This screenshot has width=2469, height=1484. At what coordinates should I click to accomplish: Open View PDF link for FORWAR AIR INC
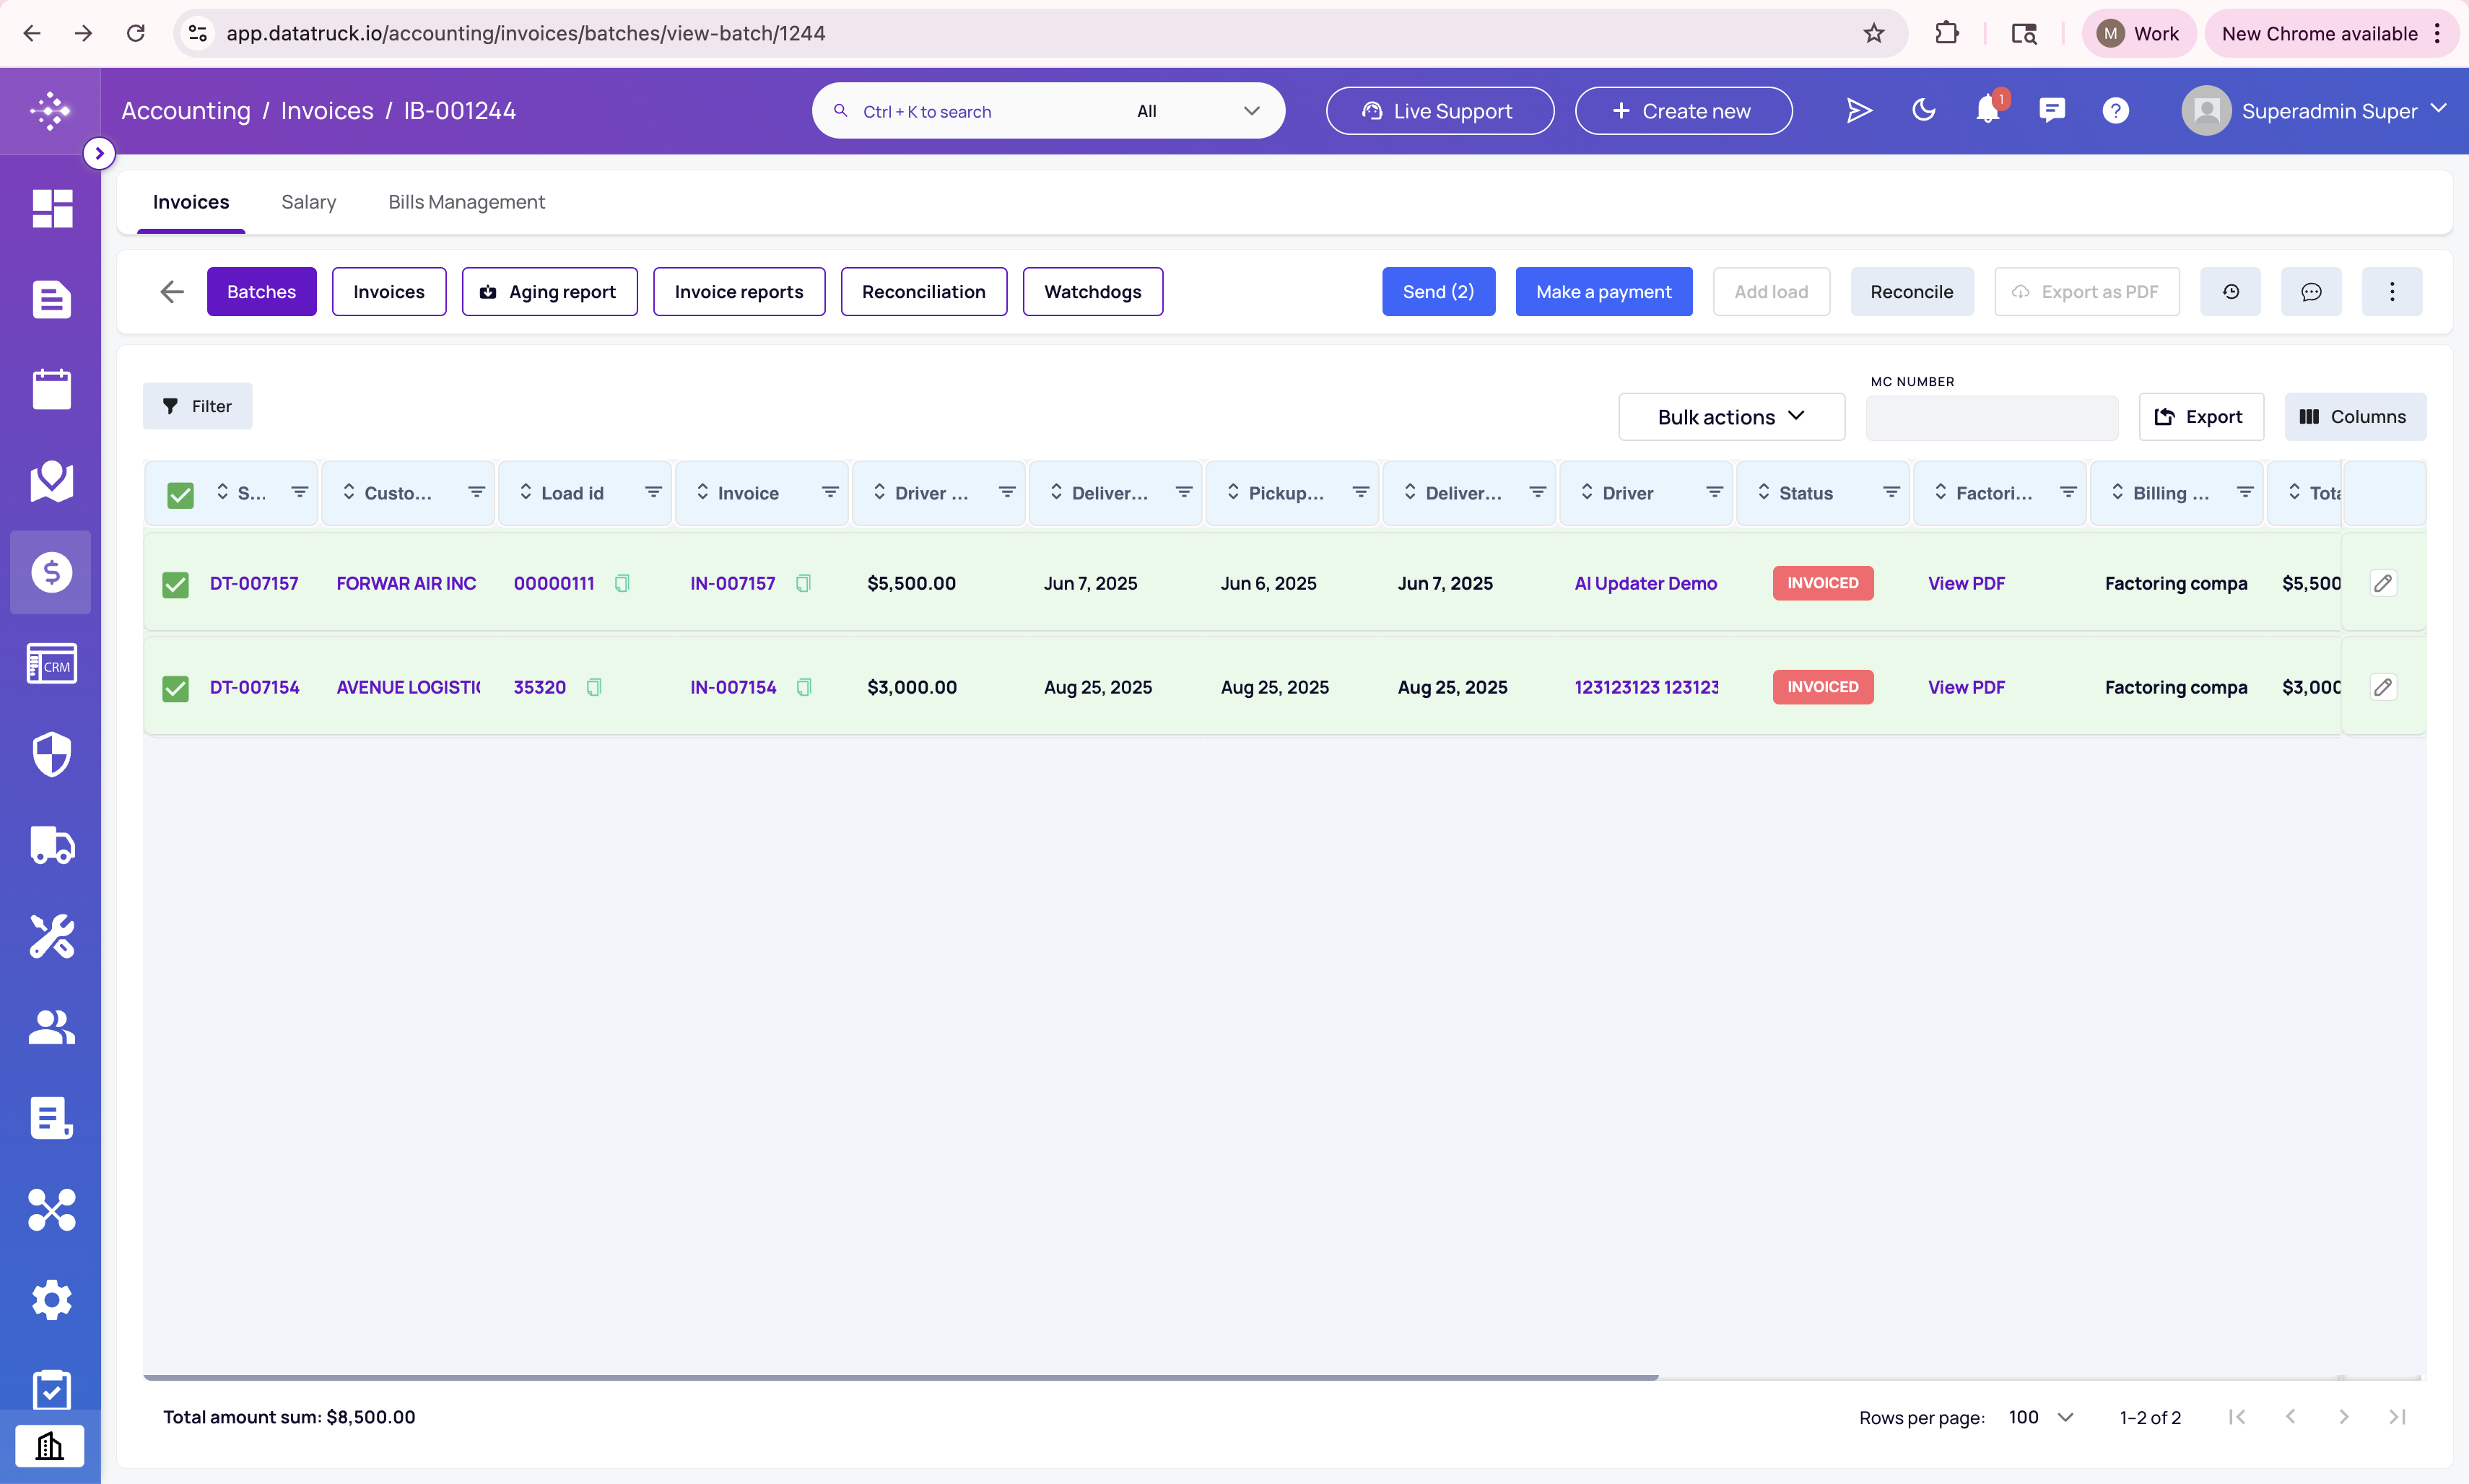pos(1966,583)
